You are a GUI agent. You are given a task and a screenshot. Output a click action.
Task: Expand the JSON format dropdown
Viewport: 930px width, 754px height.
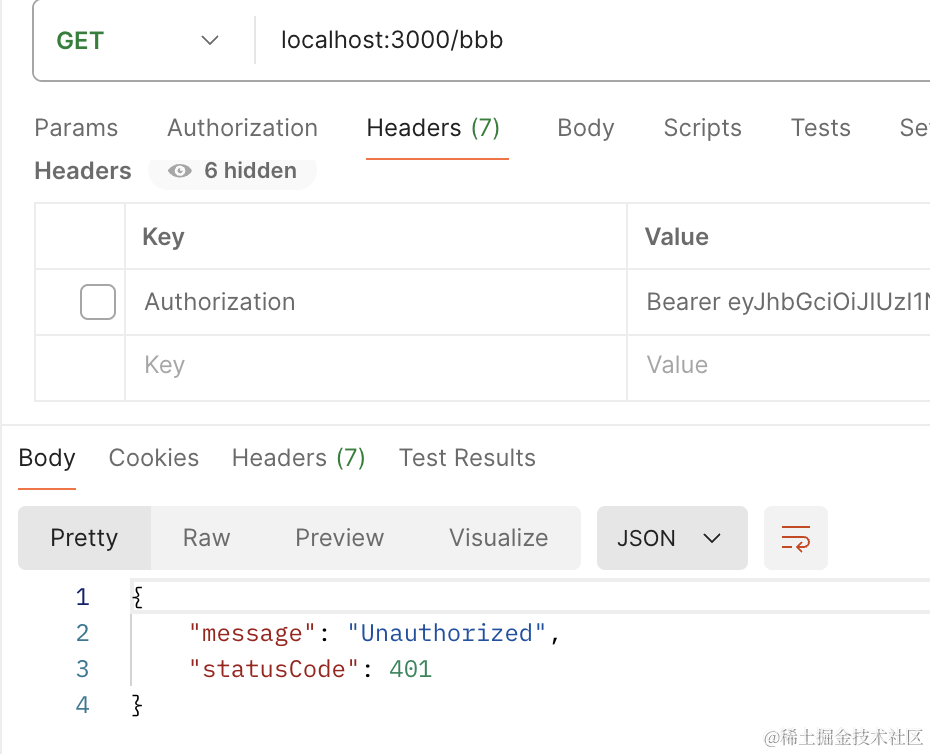click(671, 538)
